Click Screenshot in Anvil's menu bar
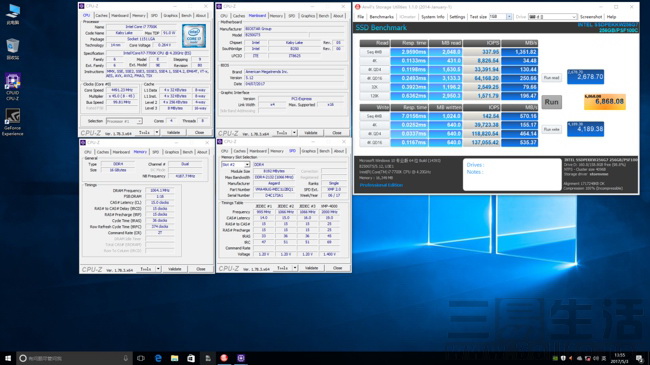 (x=591, y=17)
